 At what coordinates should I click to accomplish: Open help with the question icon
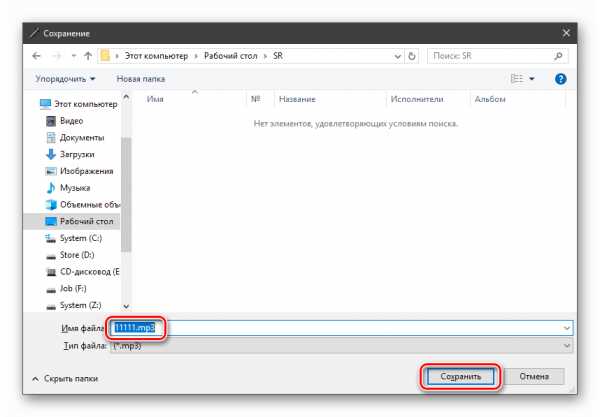point(561,79)
